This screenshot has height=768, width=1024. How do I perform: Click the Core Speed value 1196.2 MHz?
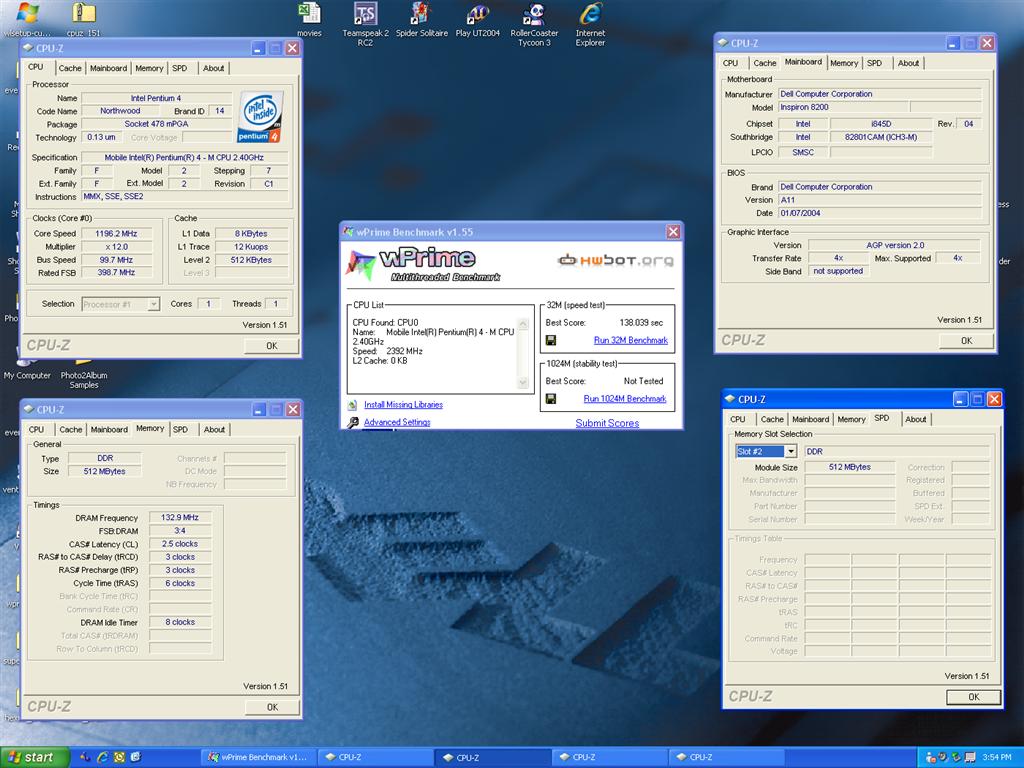tap(116, 234)
